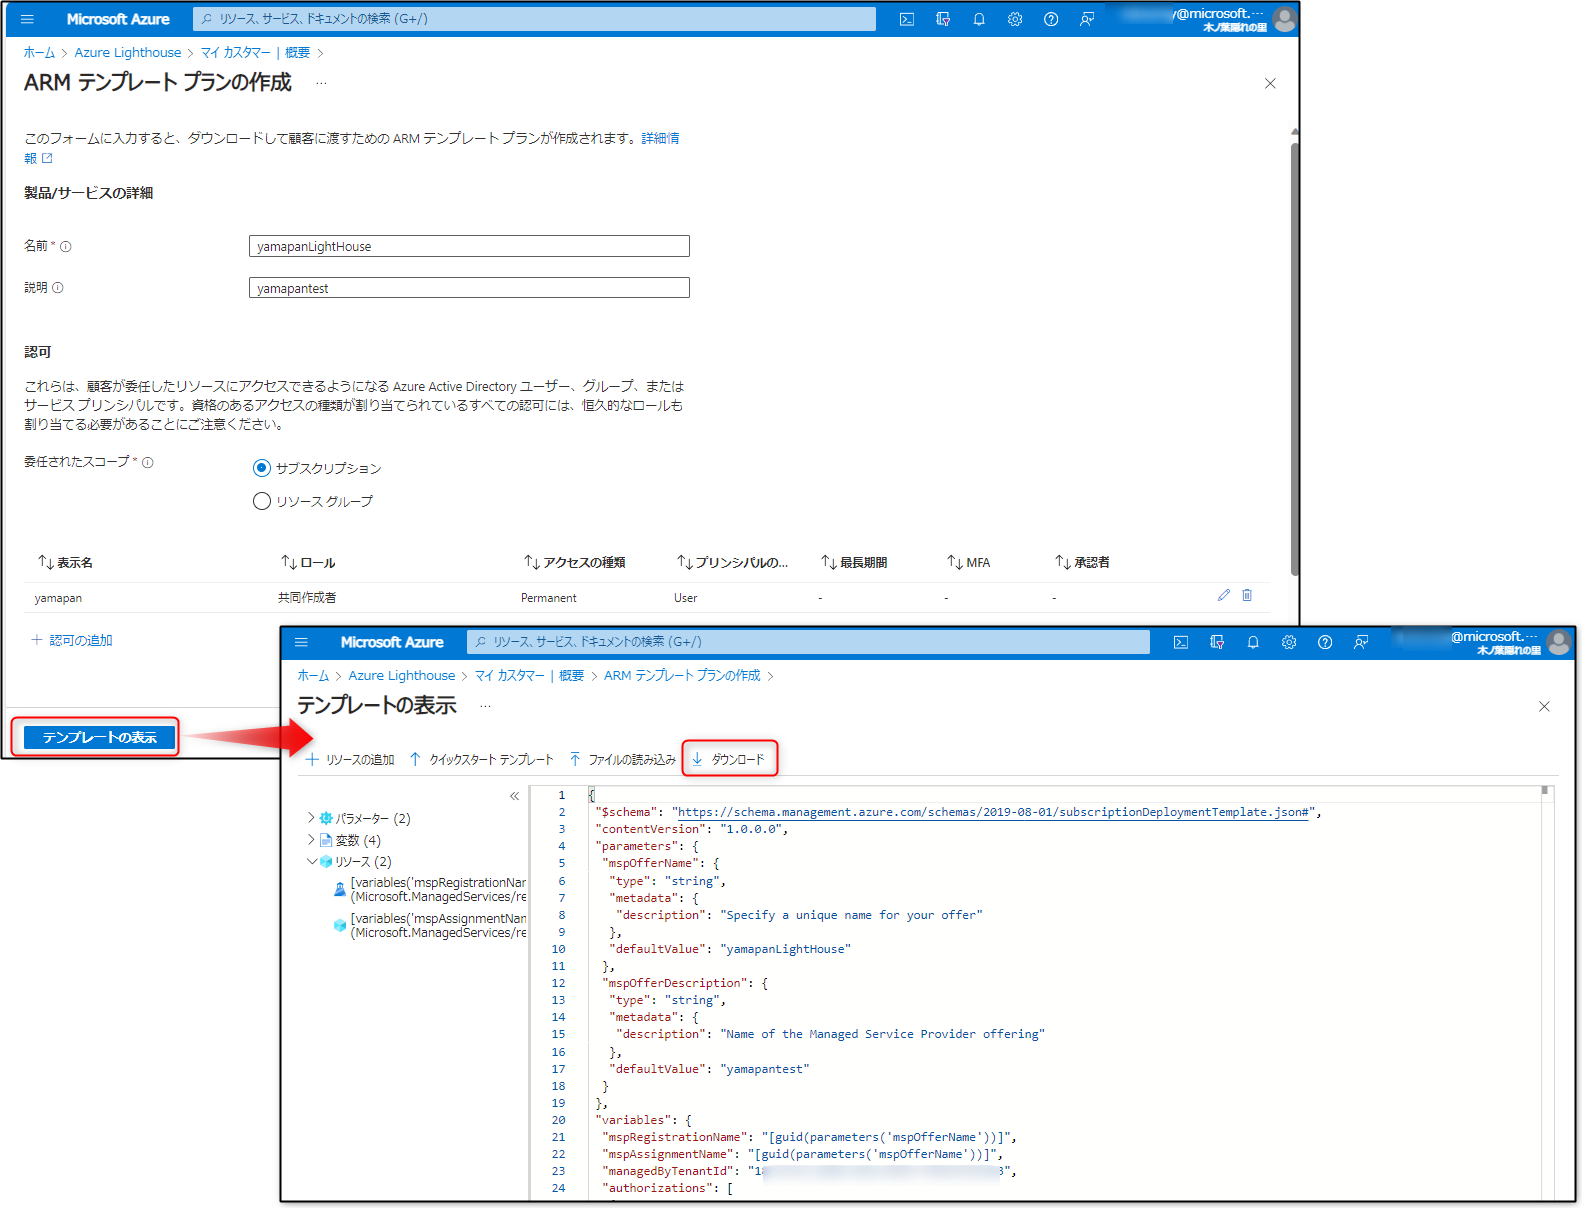Collapse the リソース (2) tree node
The width and height of the screenshot is (1582, 1208).
coord(312,861)
